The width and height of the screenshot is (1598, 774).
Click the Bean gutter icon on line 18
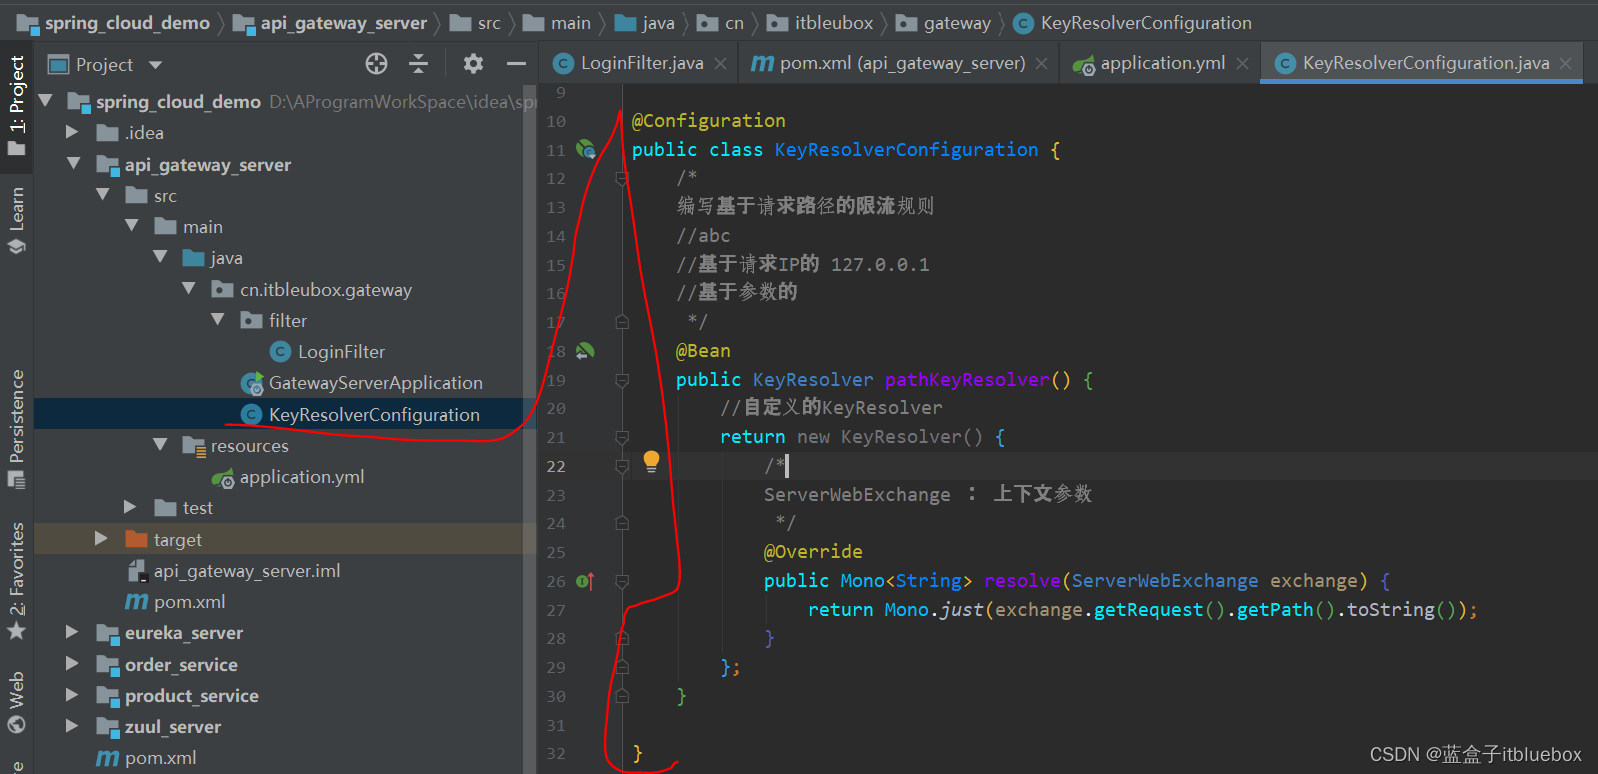pos(585,351)
